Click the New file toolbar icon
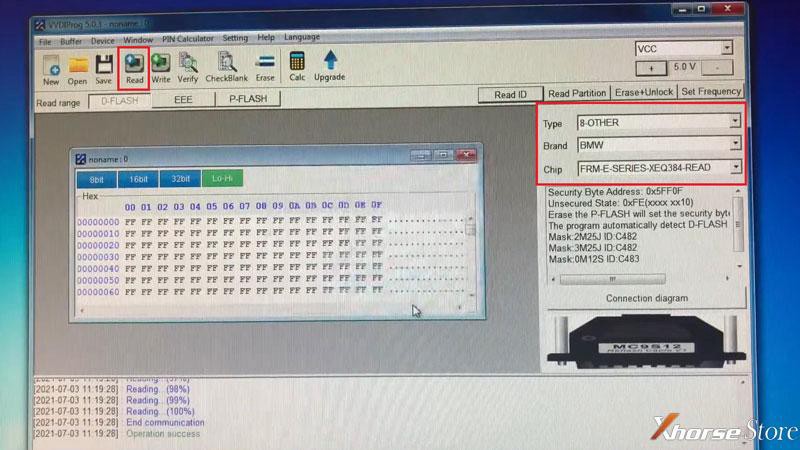800x450 pixels. click(51, 69)
